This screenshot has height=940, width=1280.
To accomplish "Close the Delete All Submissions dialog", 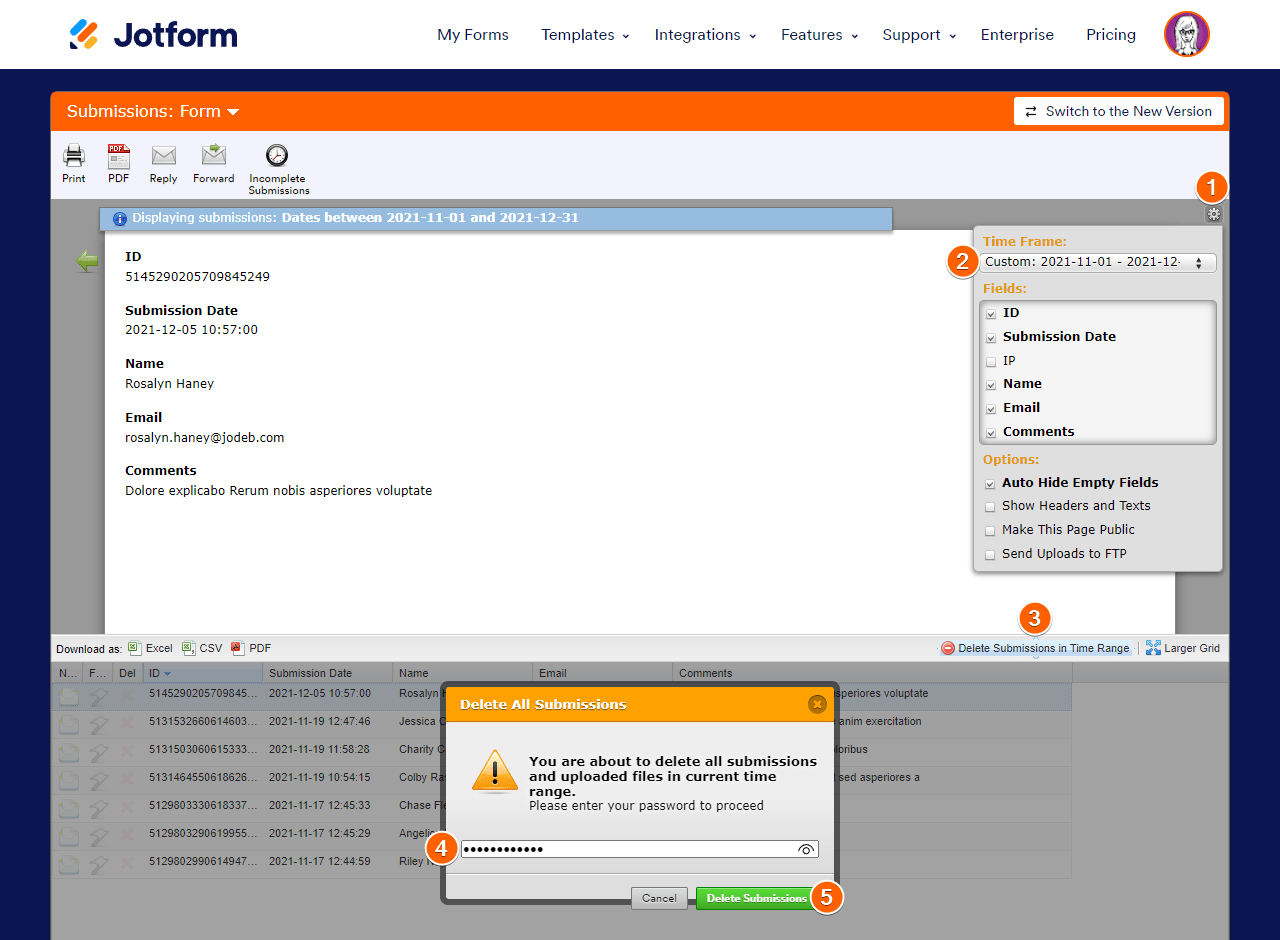I will [x=817, y=704].
